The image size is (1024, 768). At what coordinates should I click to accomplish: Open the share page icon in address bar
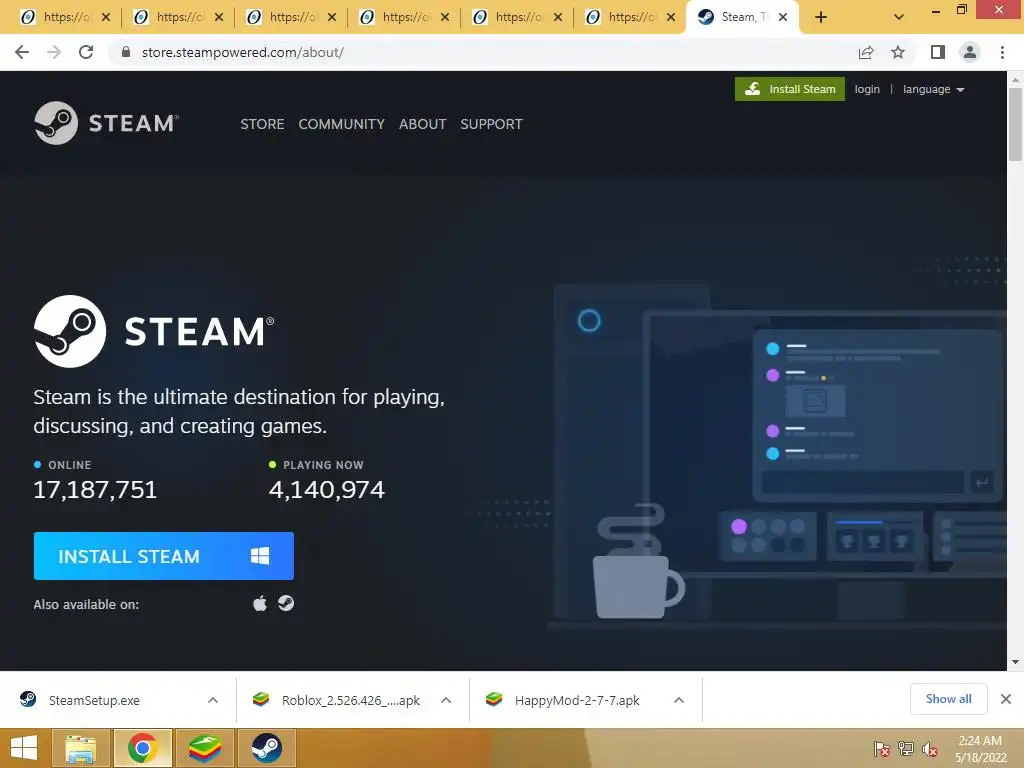pos(866,52)
